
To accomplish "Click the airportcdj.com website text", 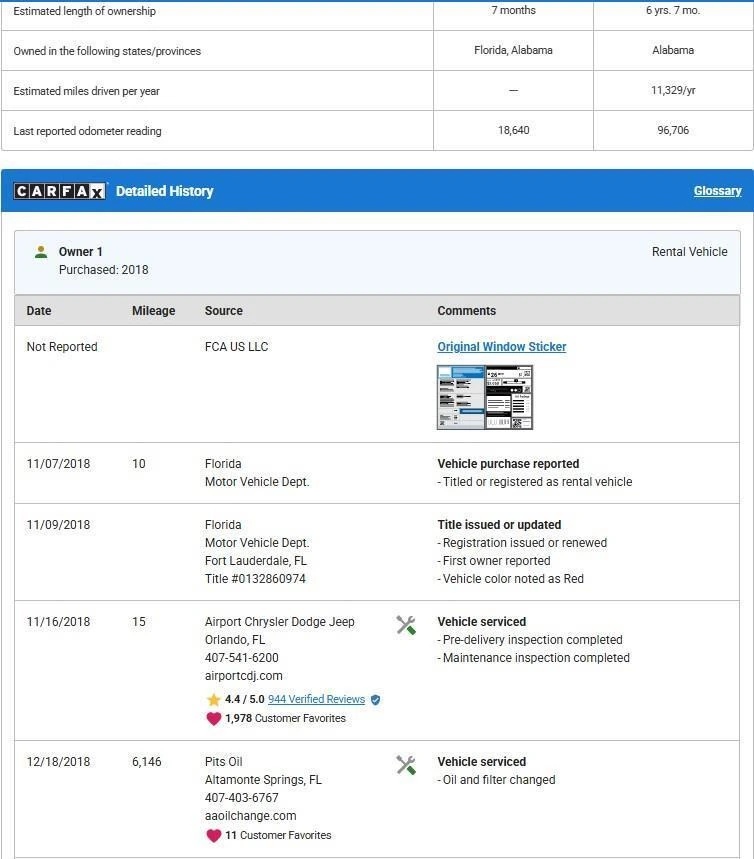I will (x=243, y=676).
